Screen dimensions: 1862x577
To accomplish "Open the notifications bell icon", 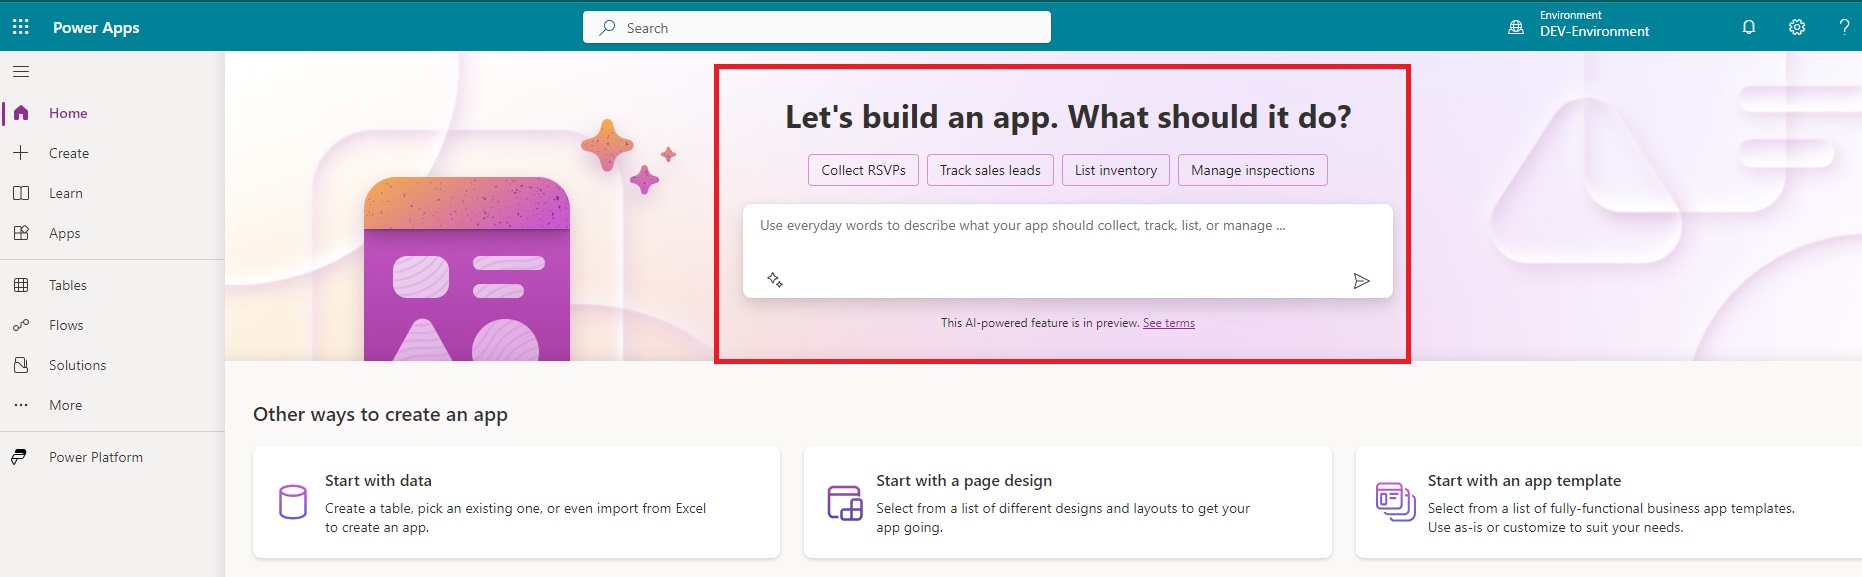I will [x=1748, y=27].
